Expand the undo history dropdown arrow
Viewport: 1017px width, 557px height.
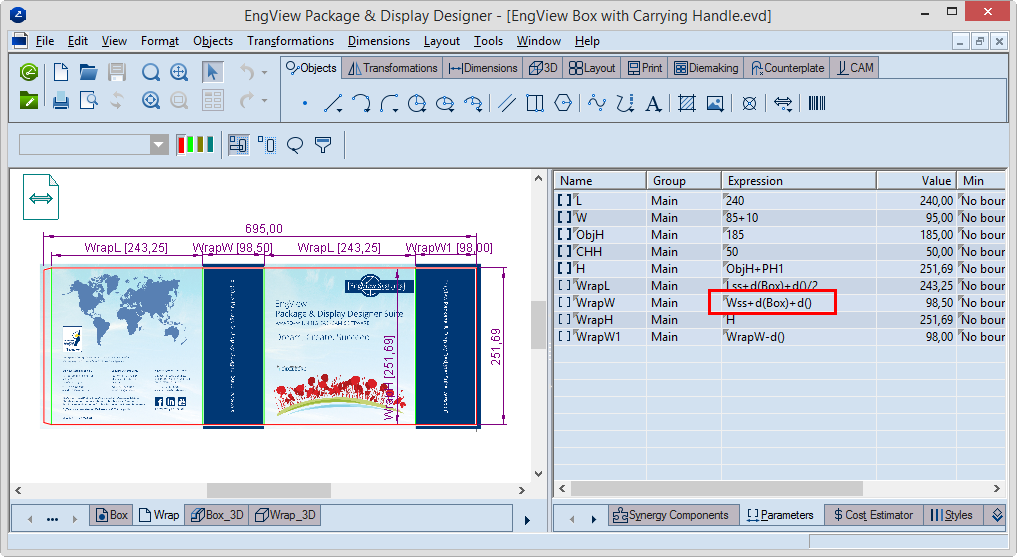265,72
